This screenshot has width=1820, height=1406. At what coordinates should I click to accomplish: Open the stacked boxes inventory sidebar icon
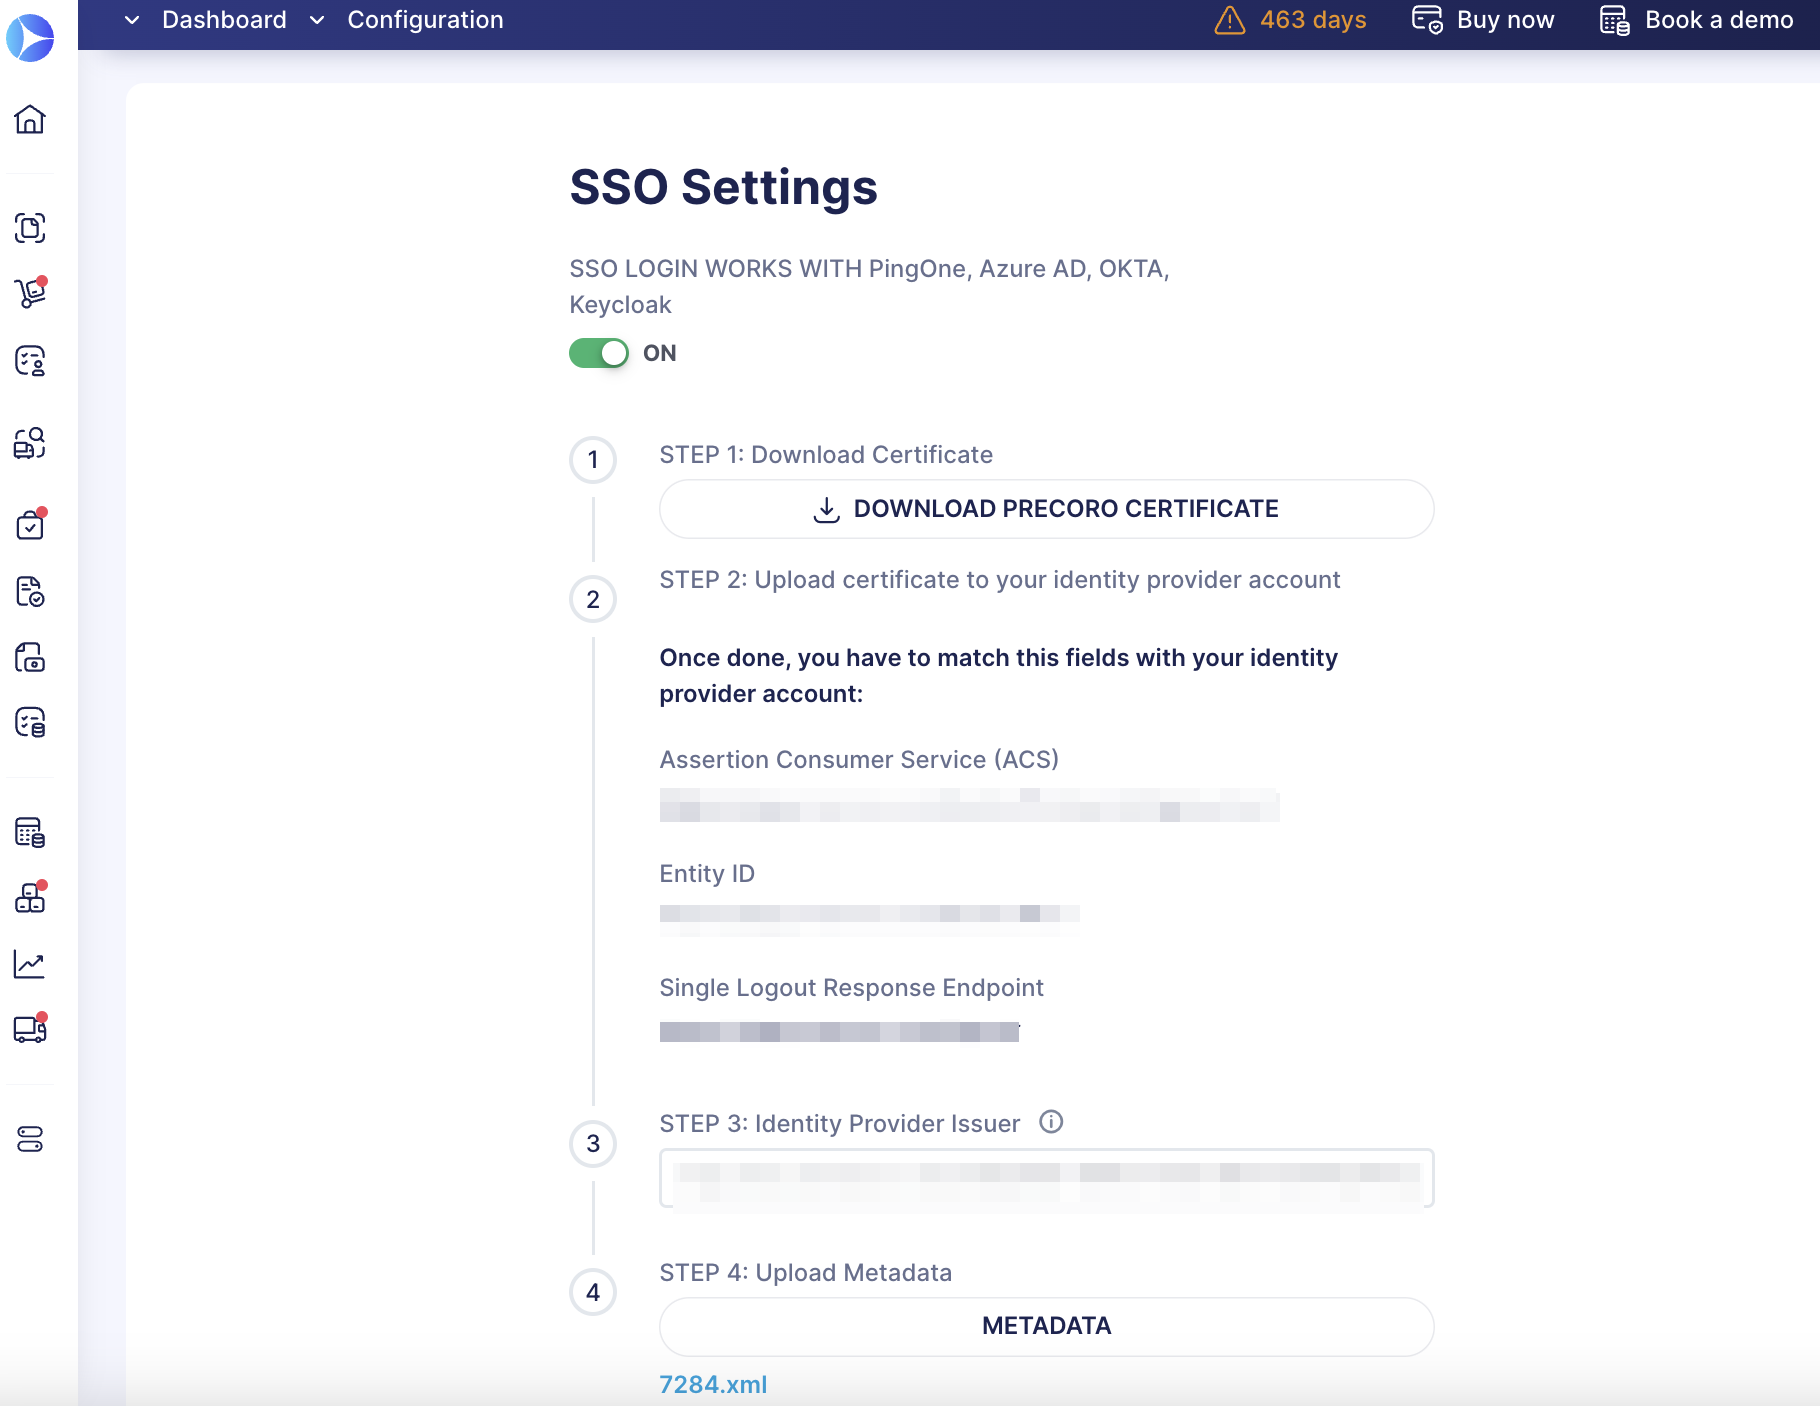[30, 897]
